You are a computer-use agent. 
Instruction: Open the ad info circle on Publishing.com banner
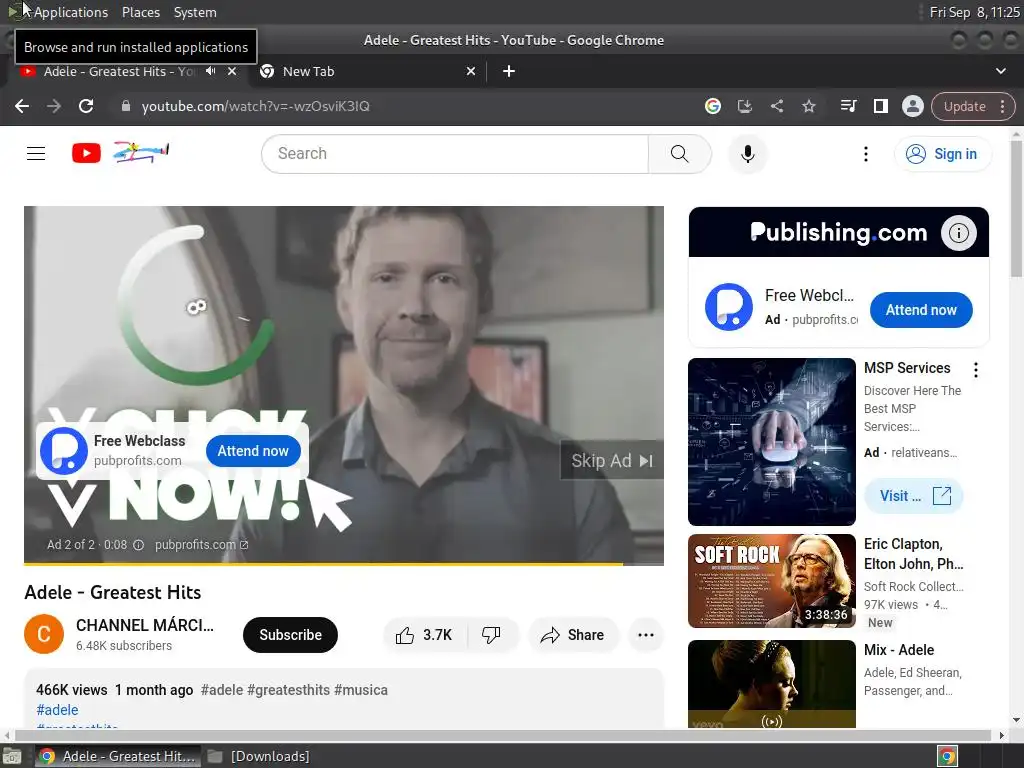pyautogui.click(x=958, y=232)
